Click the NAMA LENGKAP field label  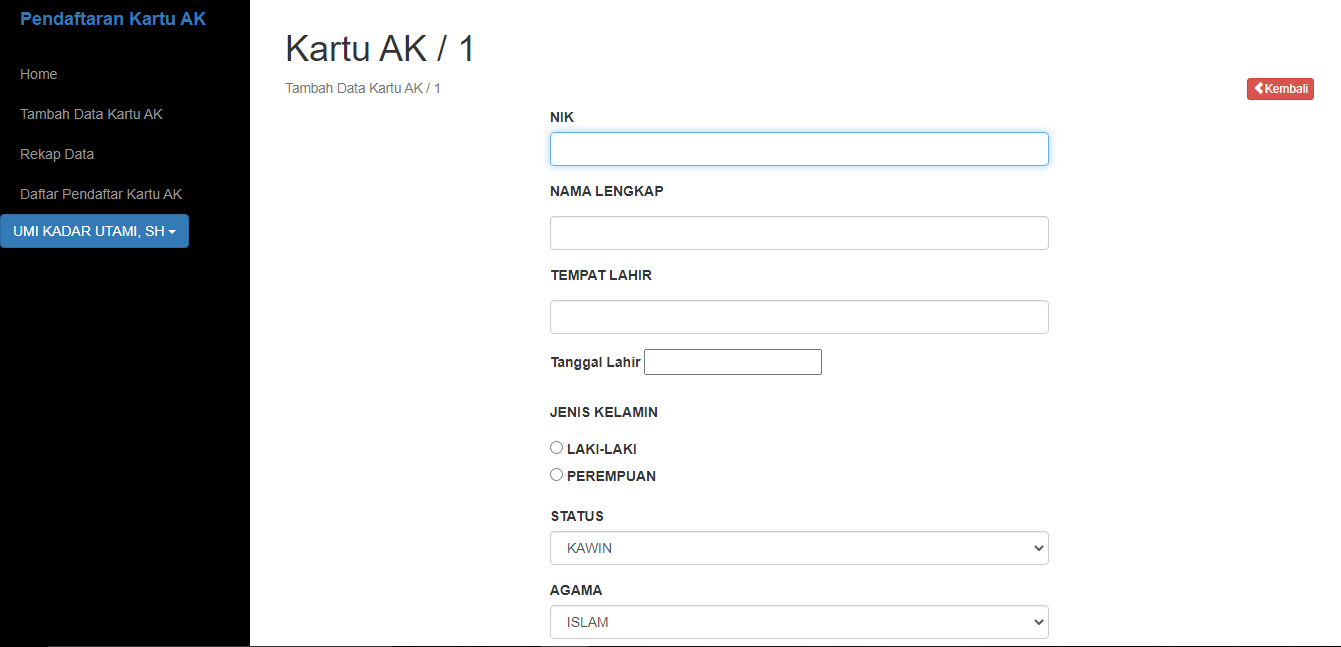606,191
